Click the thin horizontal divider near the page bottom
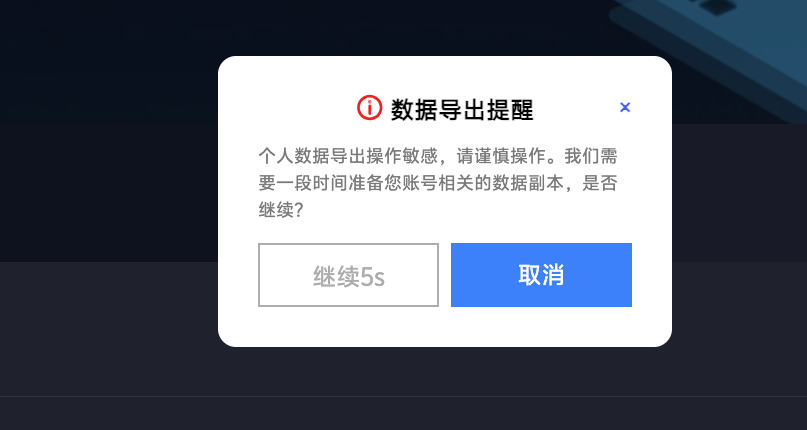The height and width of the screenshot is (430, 807). (404, 396)
